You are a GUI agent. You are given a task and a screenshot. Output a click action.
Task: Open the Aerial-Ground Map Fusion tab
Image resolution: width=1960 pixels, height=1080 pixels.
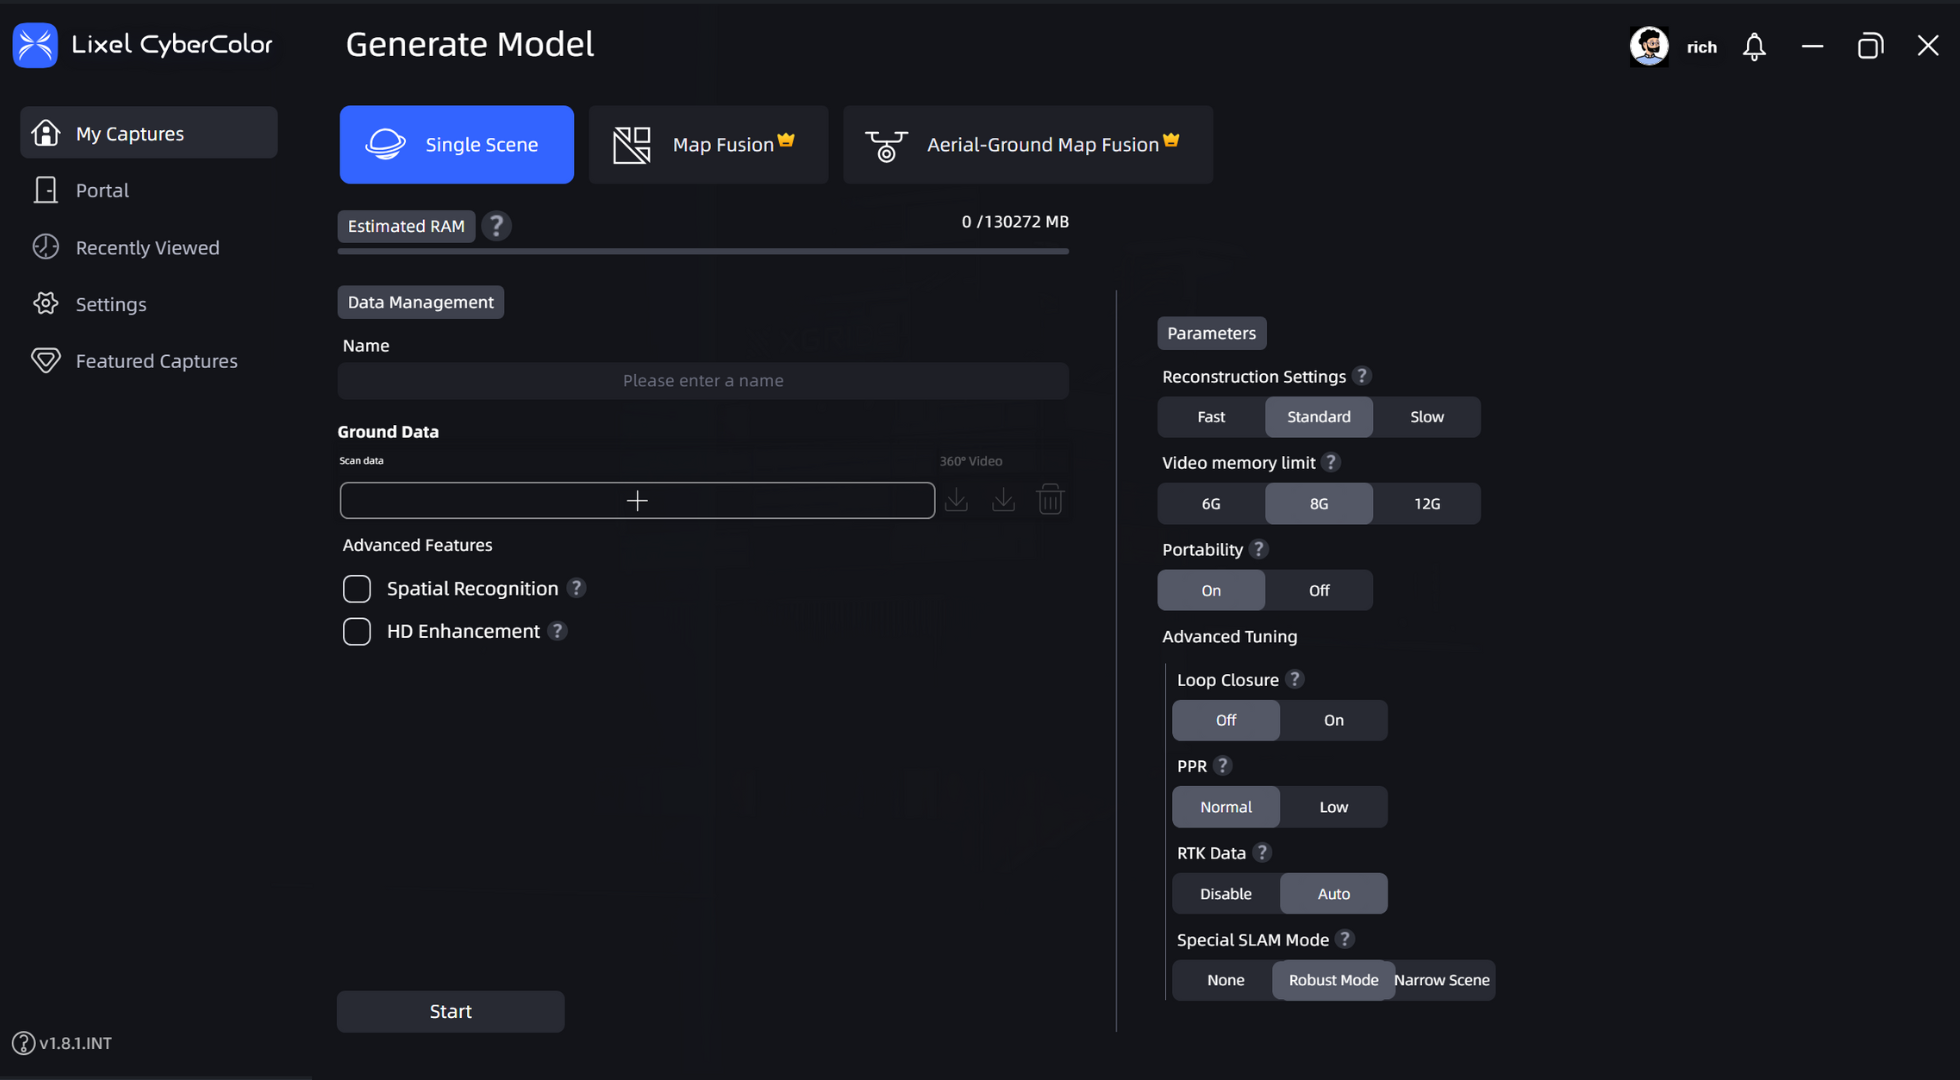click(1027, 145)
